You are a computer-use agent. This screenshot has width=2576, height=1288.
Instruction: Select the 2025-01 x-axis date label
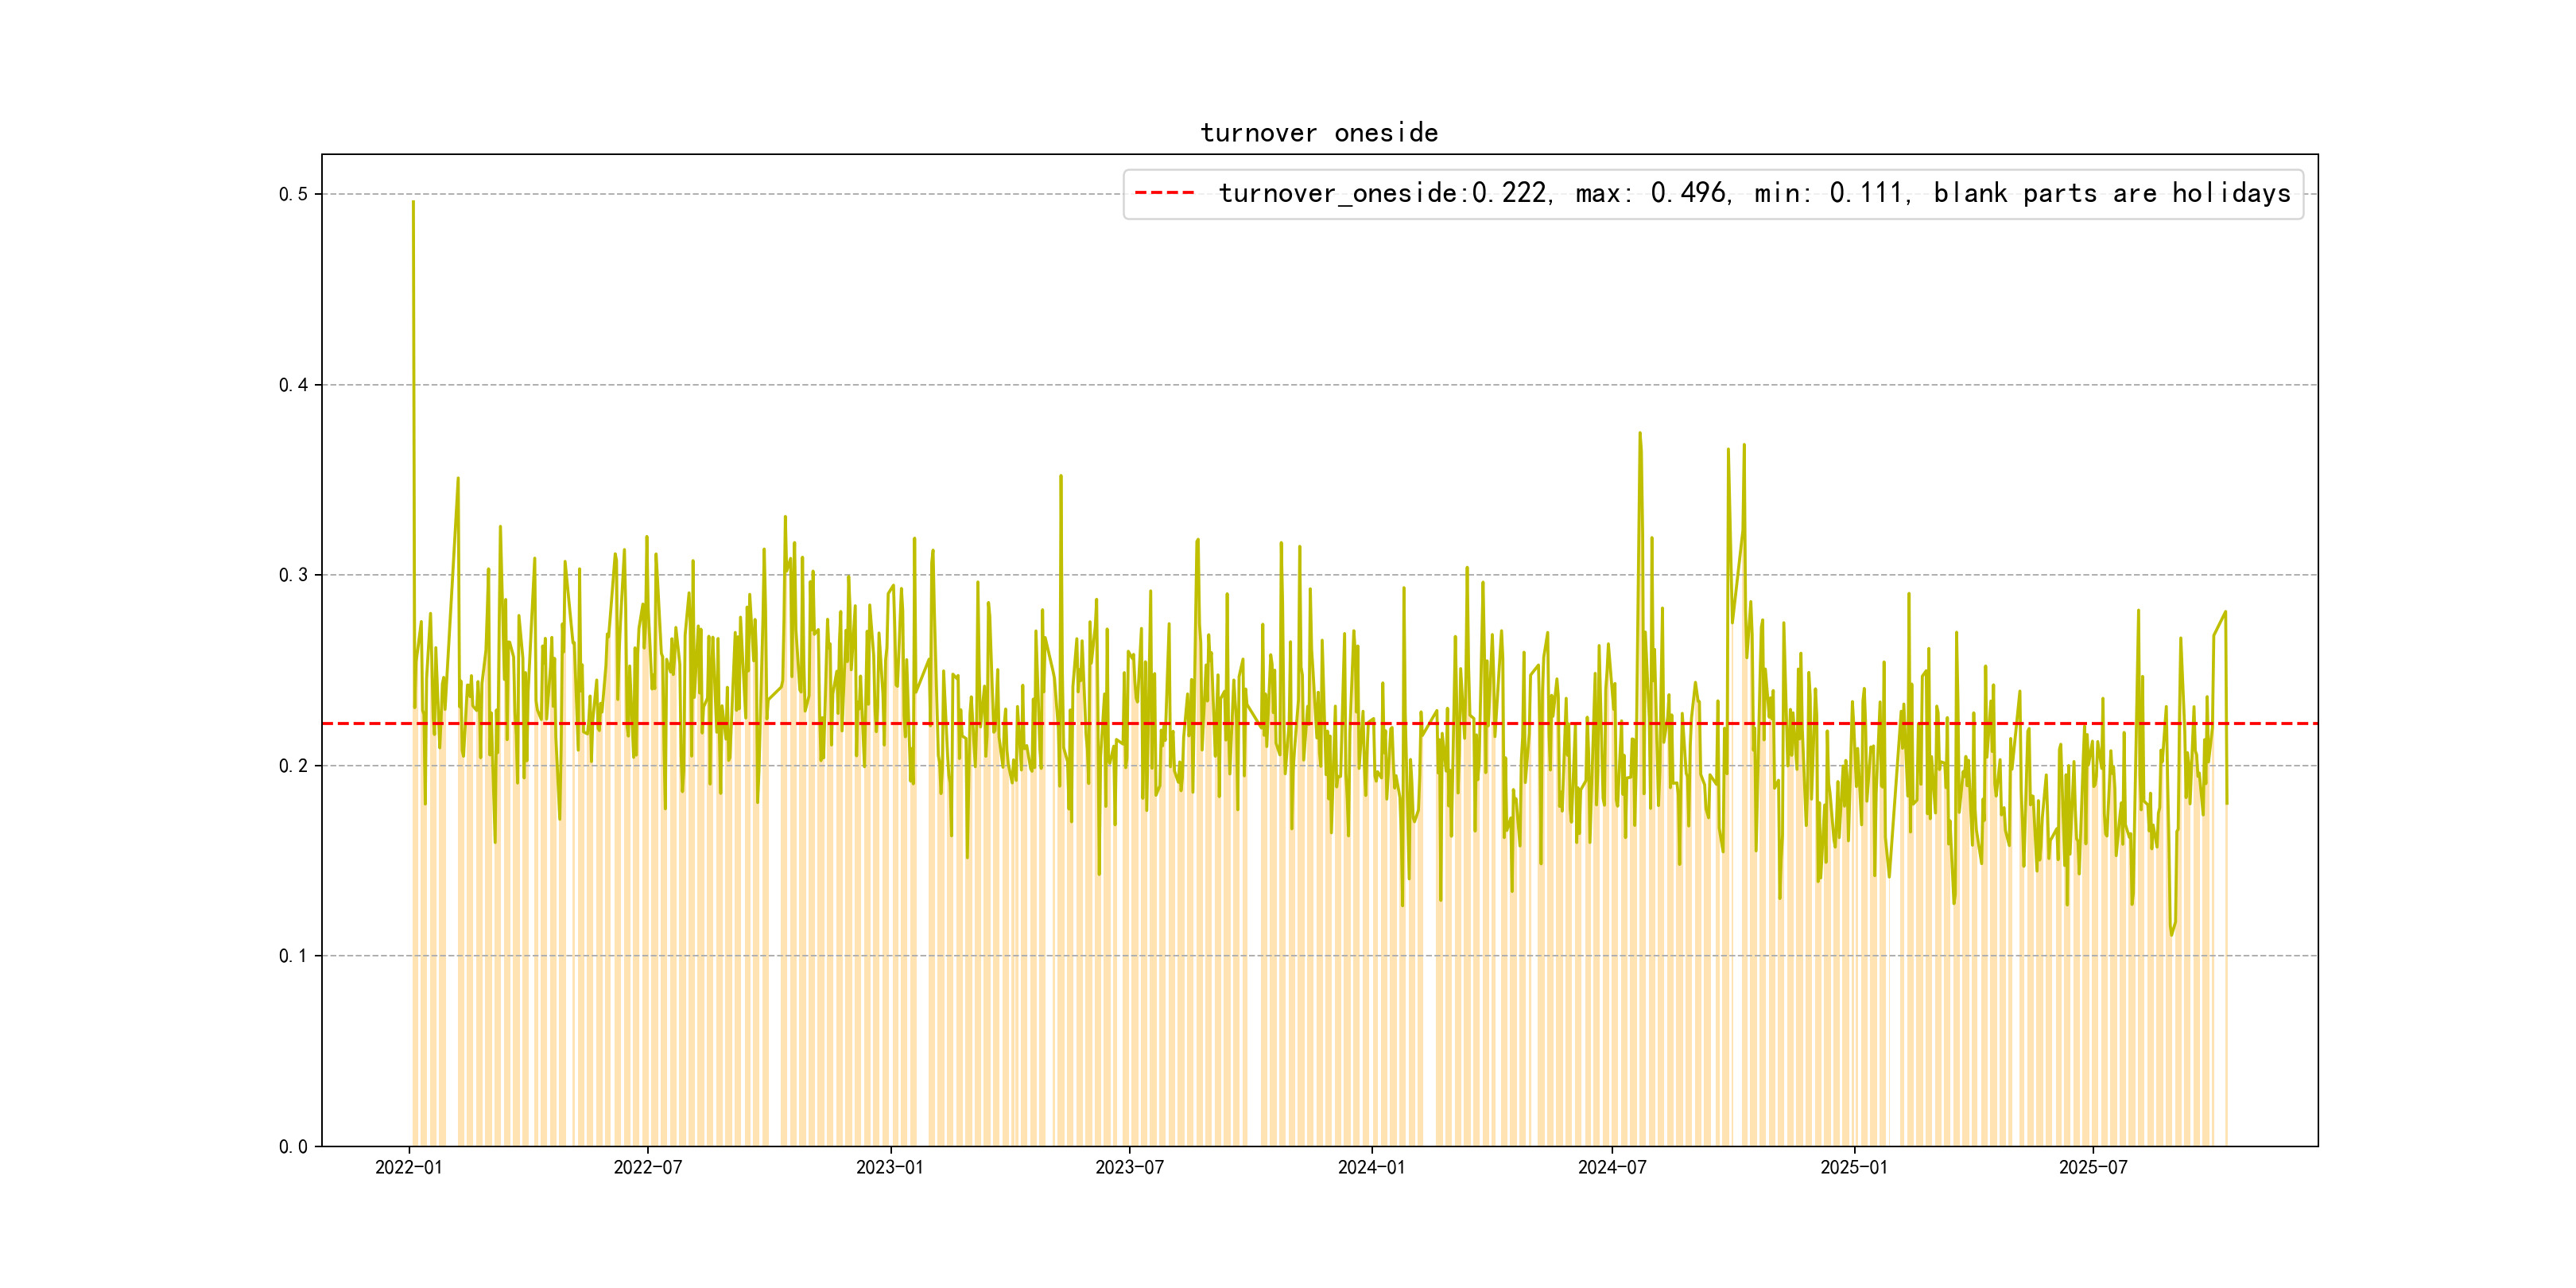pos(1853,1167)
